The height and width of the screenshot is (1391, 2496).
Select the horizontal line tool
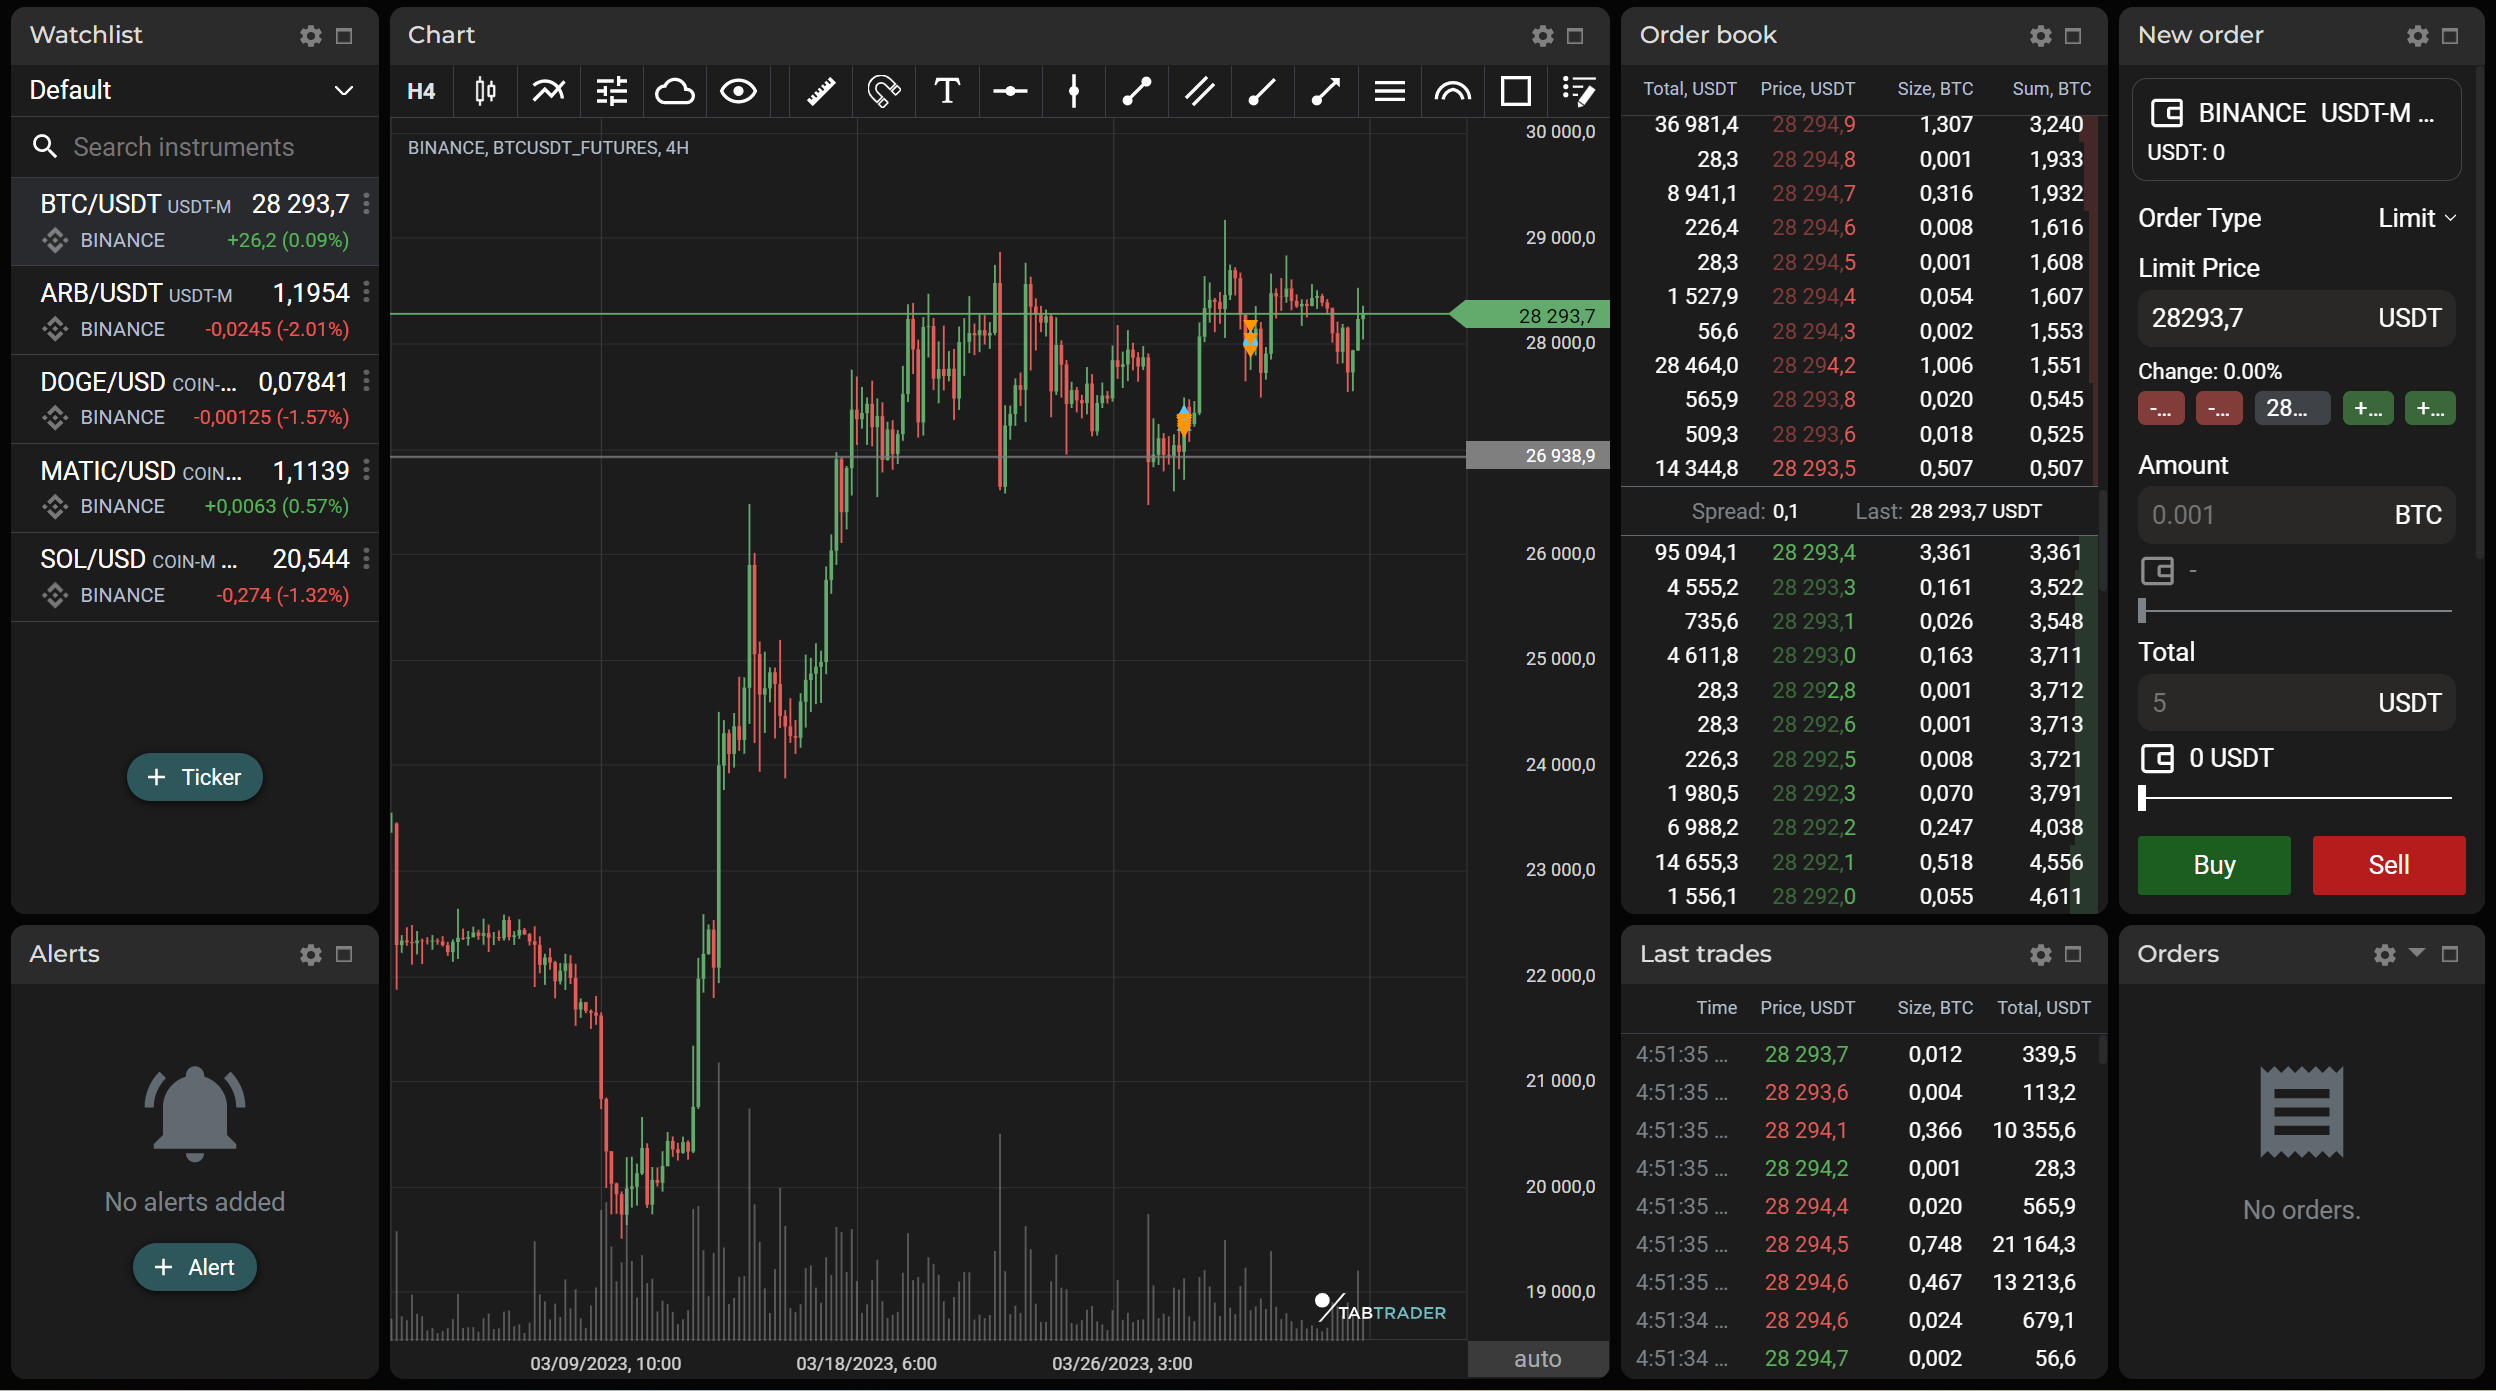click(1010, 92)
